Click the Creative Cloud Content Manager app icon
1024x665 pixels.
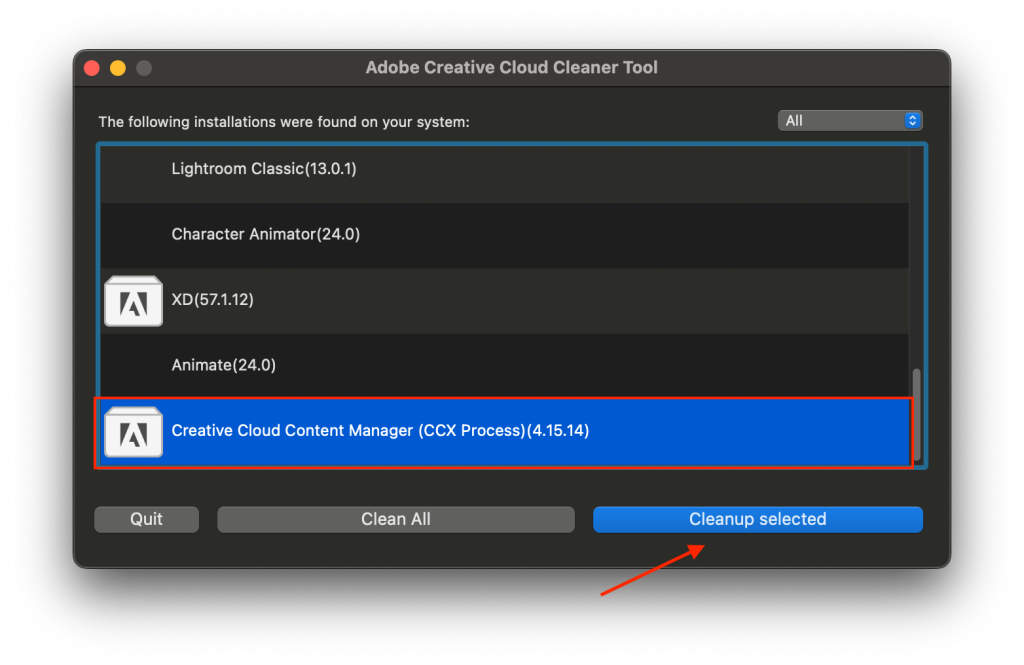[x=133, y=432]
